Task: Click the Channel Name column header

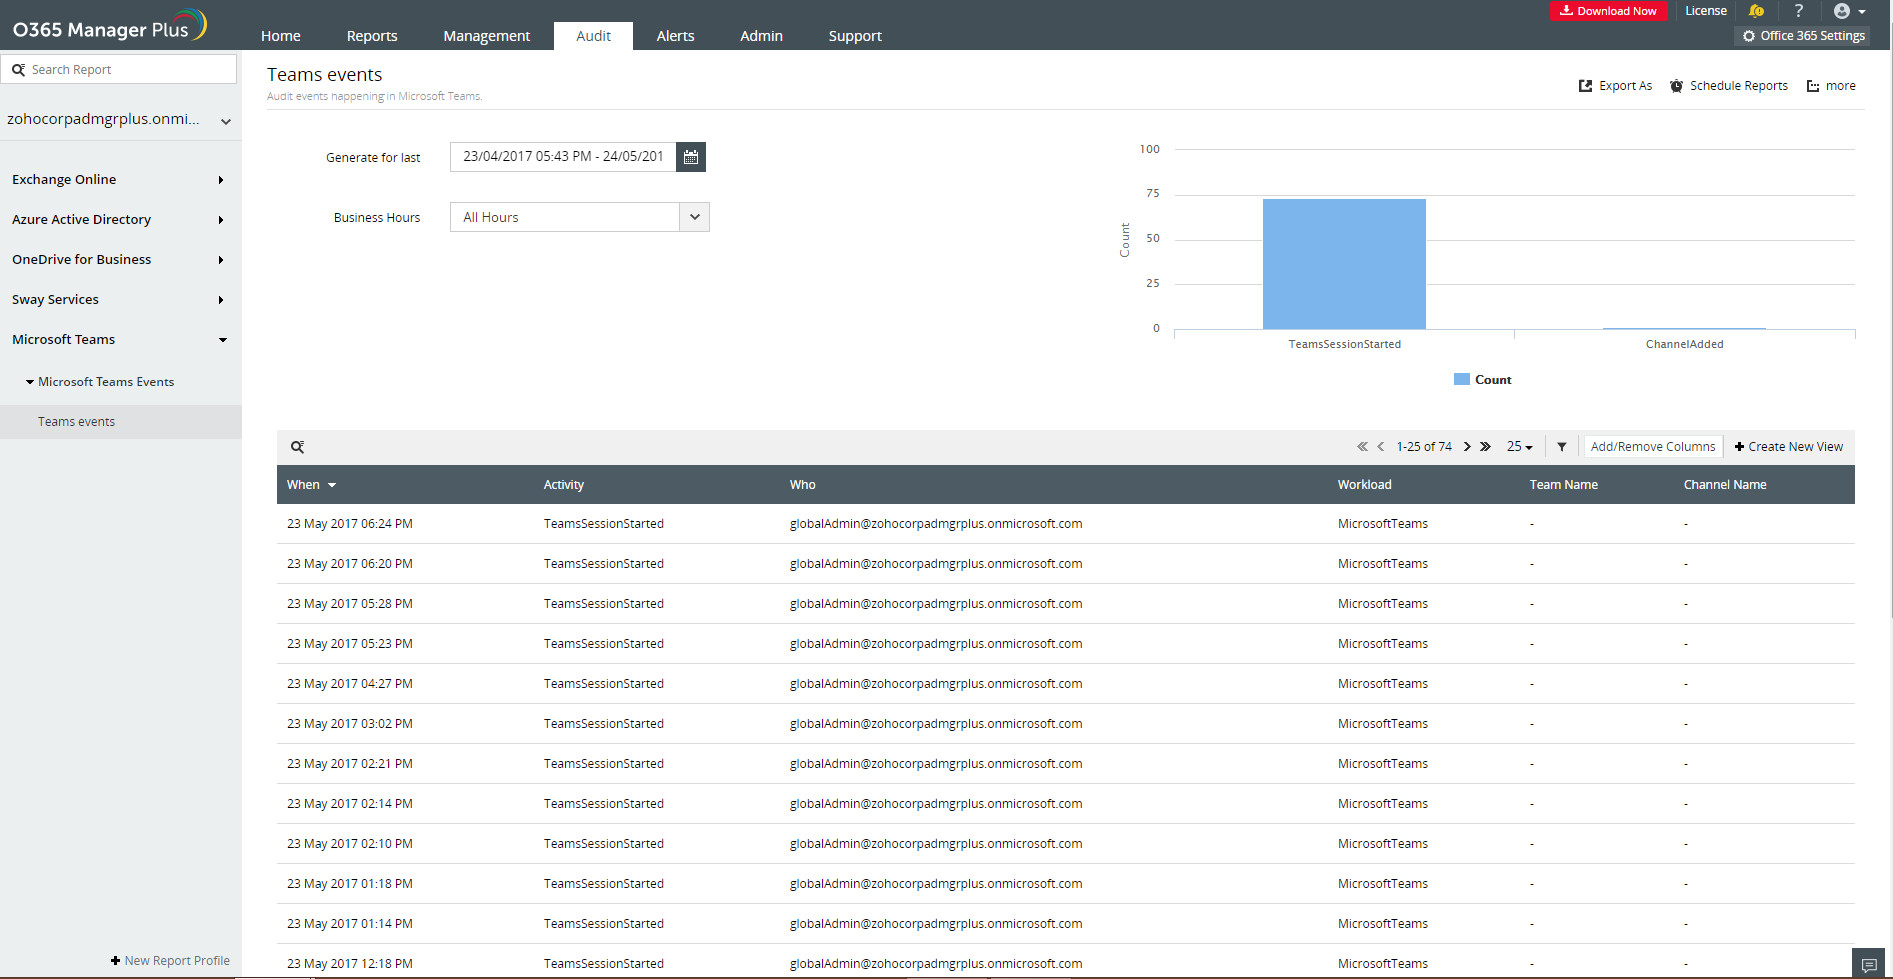Action: tap(1725, 485)
